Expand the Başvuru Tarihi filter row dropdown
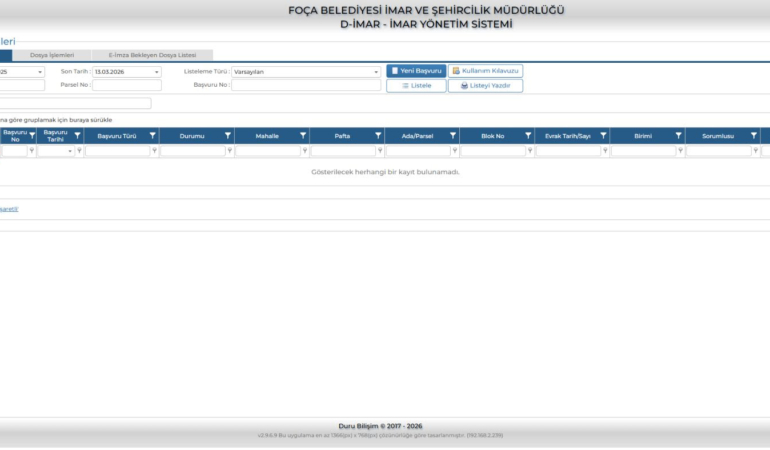The width and height of the screenshot is (770, 450). (x=70, y=151)
